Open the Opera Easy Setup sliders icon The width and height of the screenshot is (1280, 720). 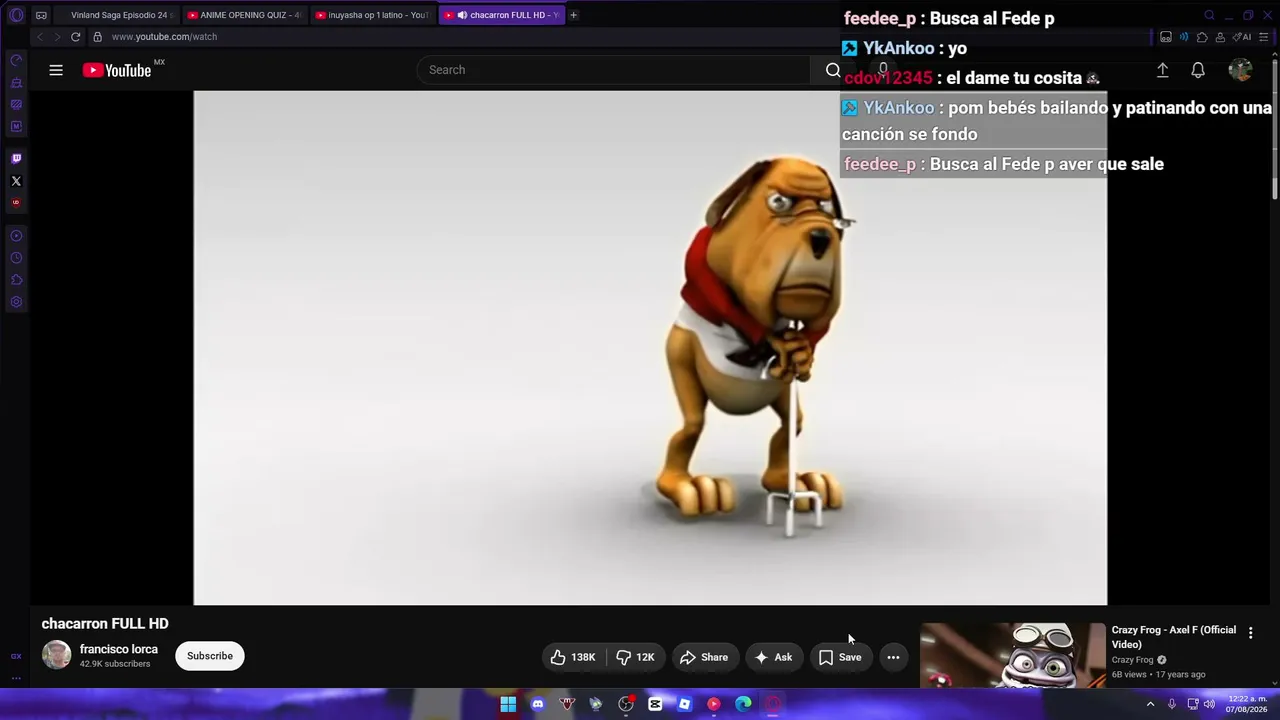pyautogui.click(x=1265, y=37)
